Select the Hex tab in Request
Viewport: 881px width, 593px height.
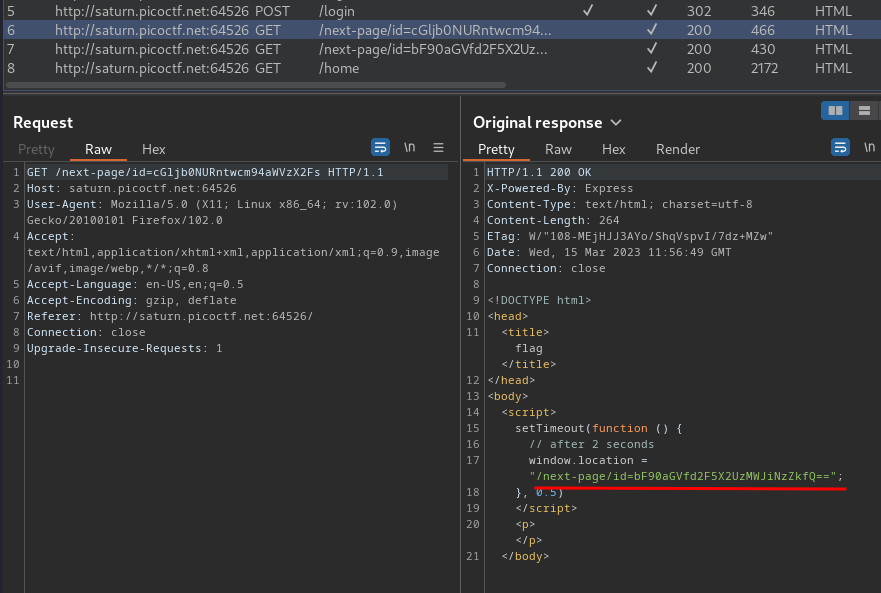[x=153, y=150]
